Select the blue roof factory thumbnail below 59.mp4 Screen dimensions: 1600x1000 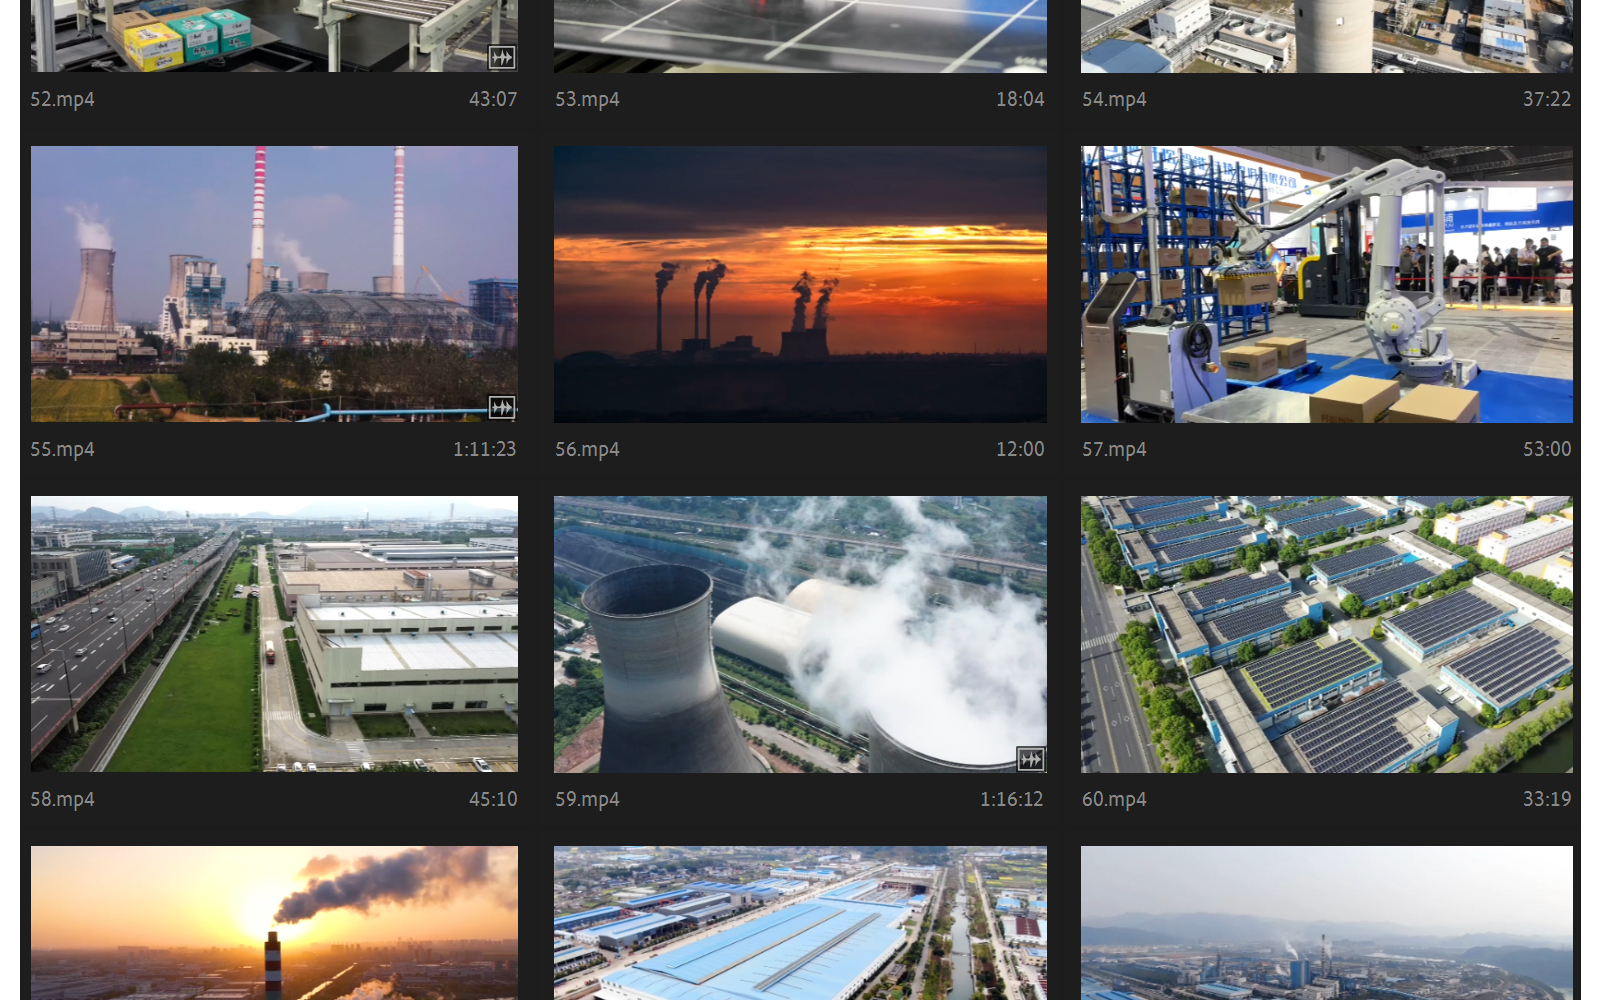click(800, 923)
